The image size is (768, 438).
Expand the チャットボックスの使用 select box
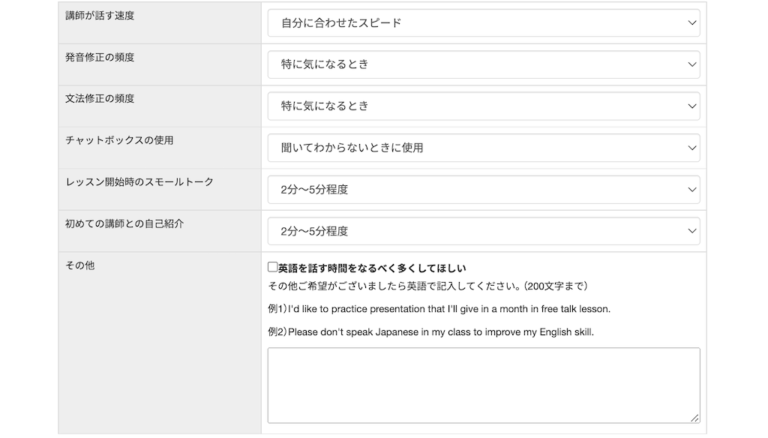[x=483, y=148]
